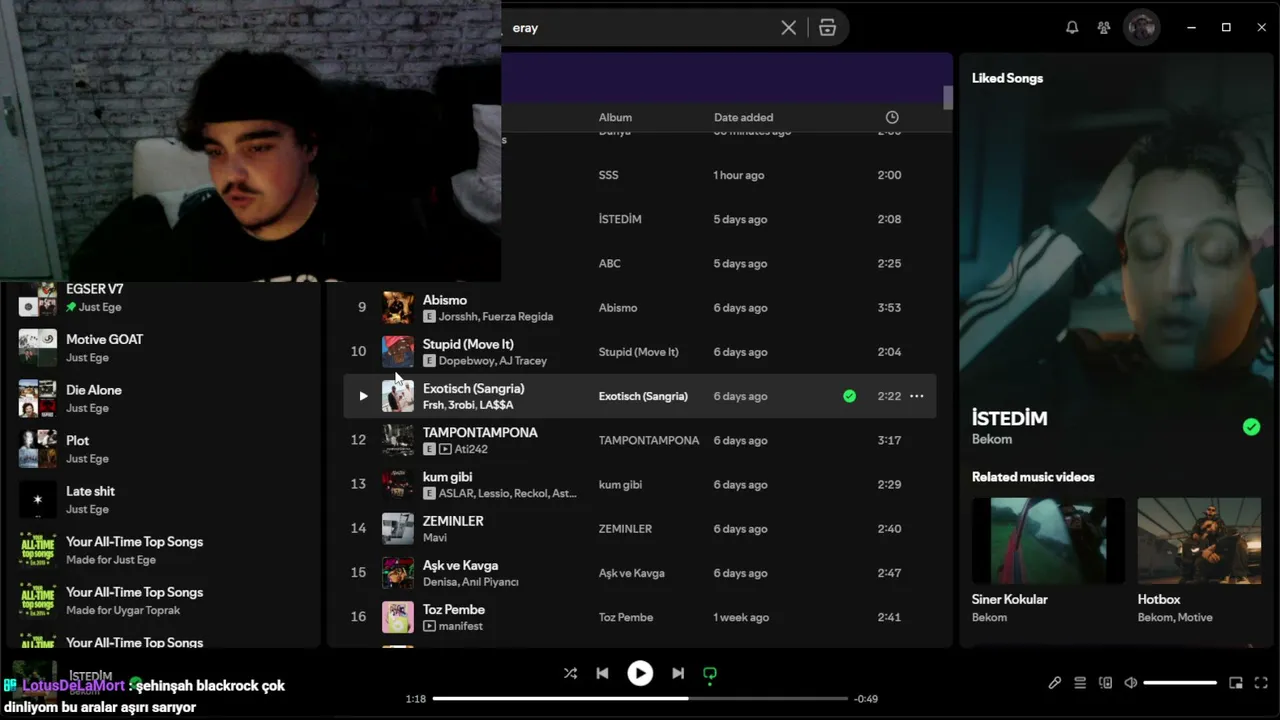Open the Die Alone playlist
The height and width of the screenshot is (720, 1280).
165,398
